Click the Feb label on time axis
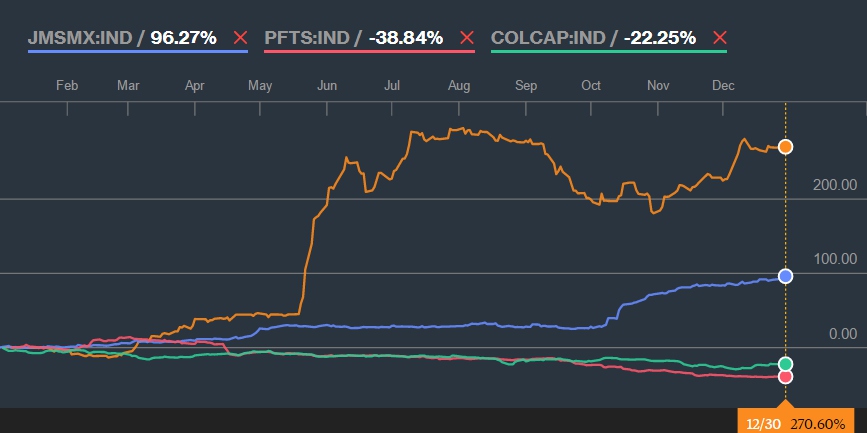 (x=67, y=86)
